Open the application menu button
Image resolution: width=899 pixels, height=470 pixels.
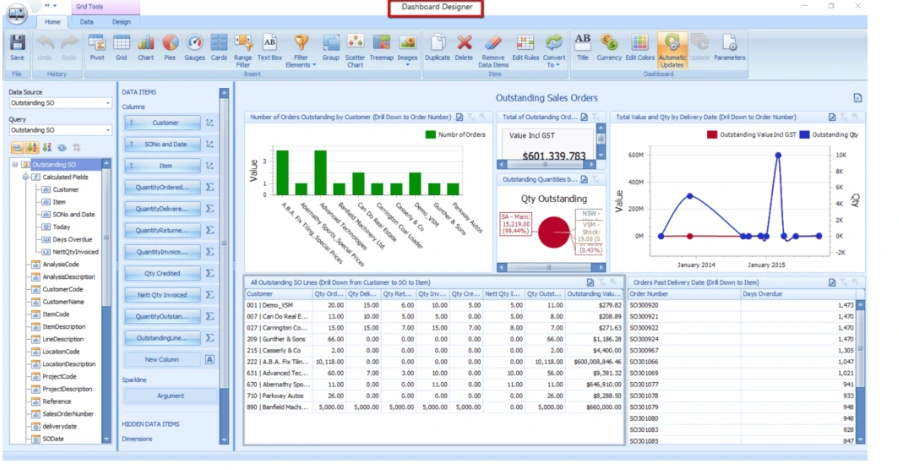(17, 14)
